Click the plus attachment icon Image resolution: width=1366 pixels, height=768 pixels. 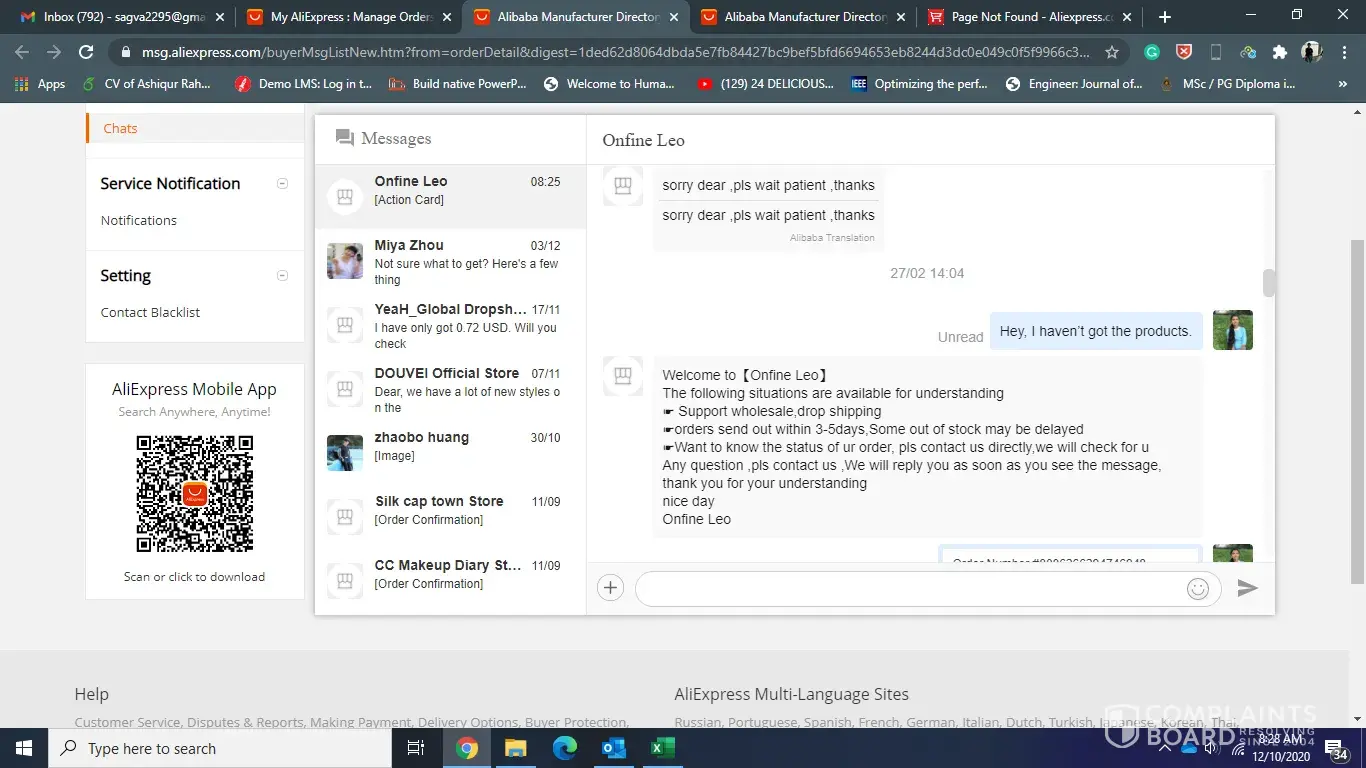pos(610,588)
